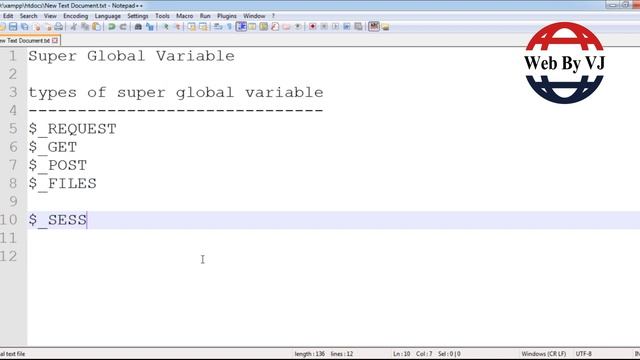The width and height of the screenshot is (640, 360).
Task: Click the Save All toolbar icon
Action: (x=24, y=27)
